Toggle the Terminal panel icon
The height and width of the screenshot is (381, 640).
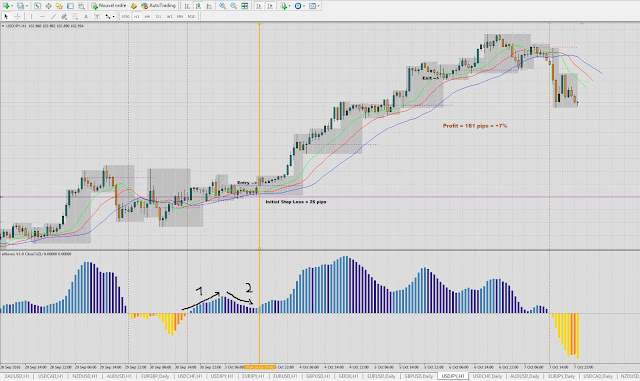click(x=70, y=6)
